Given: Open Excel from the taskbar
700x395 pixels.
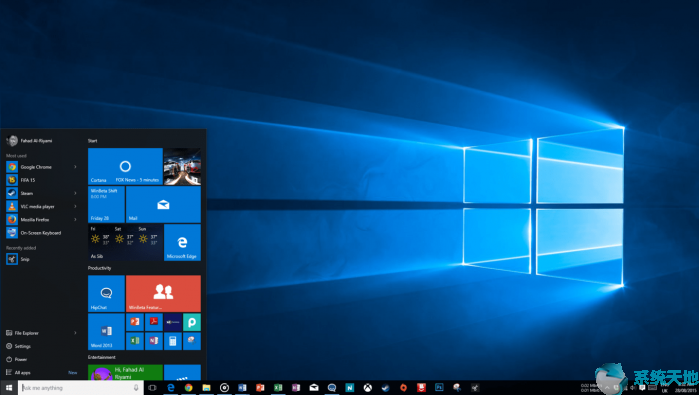Looking at the screenshot, I should point(278,388).
